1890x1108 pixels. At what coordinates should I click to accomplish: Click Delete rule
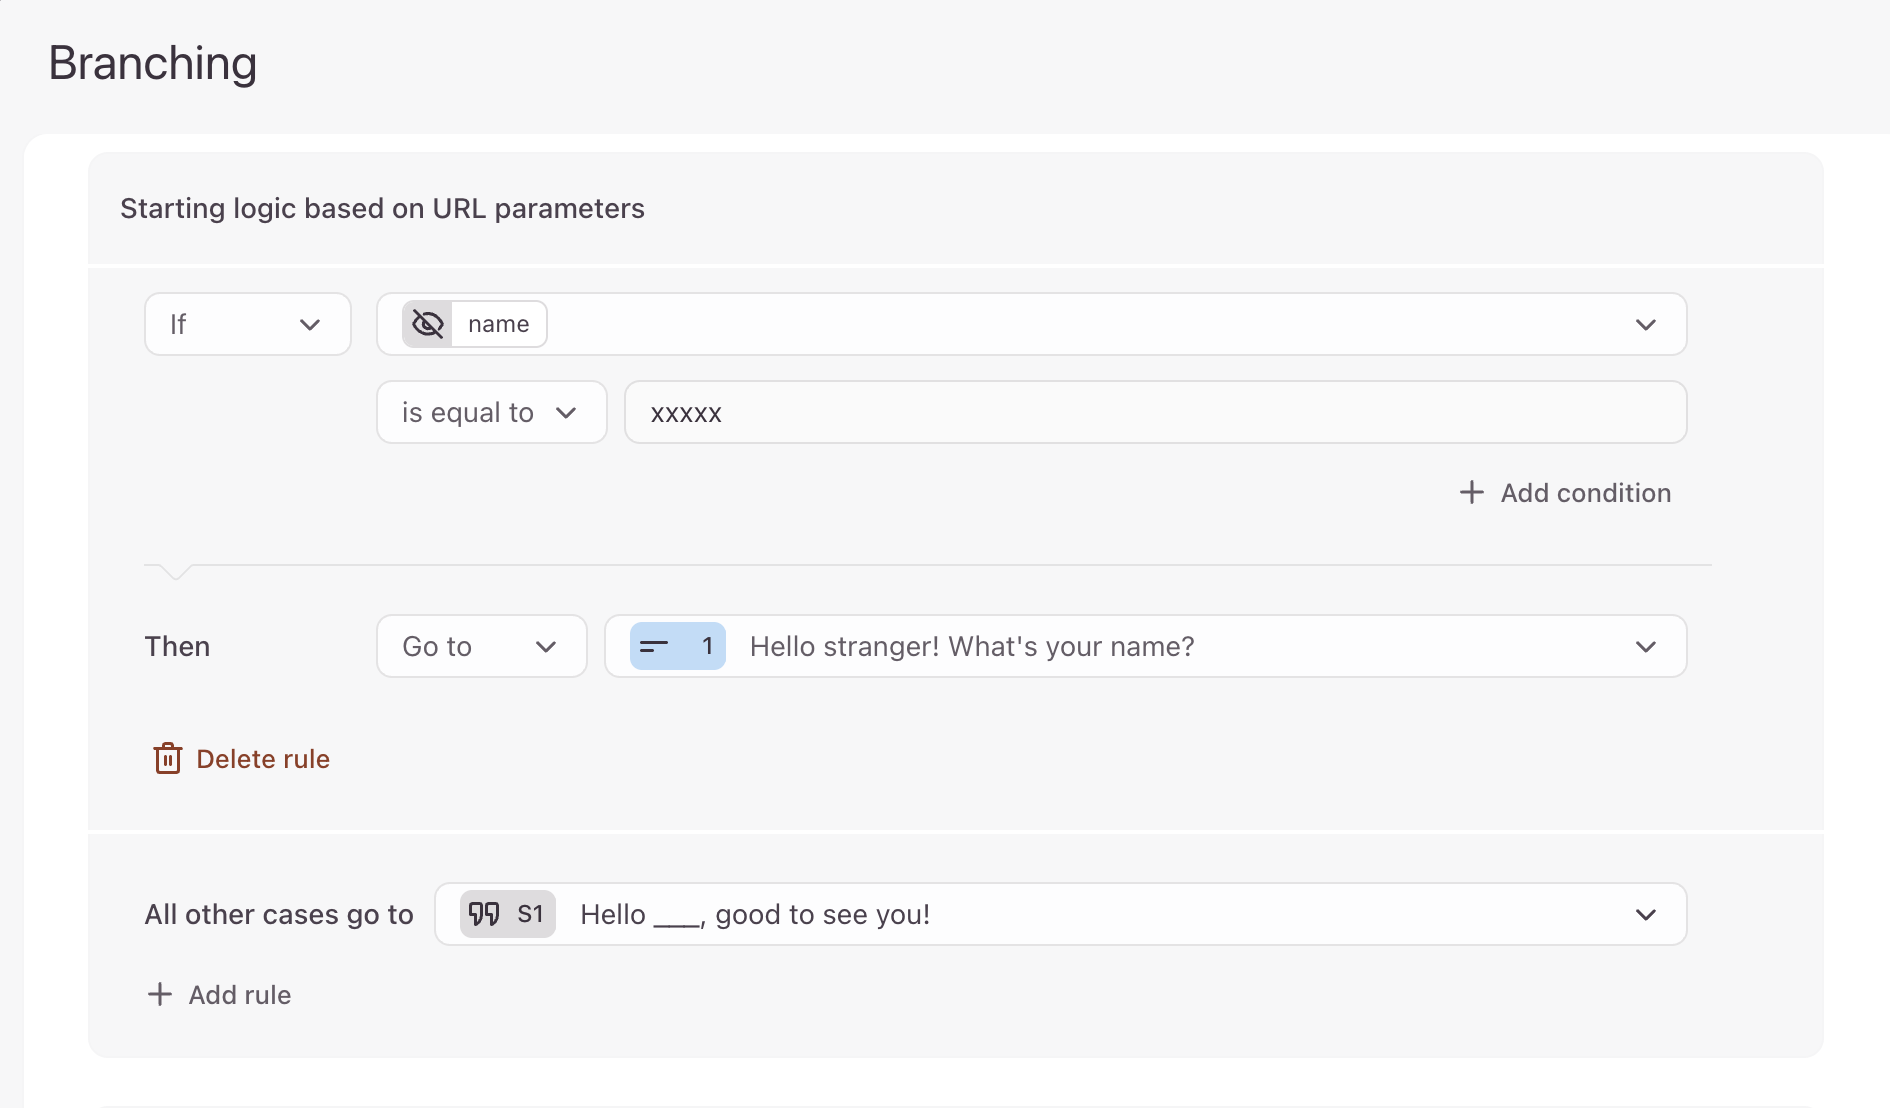[x=241, y=759]
